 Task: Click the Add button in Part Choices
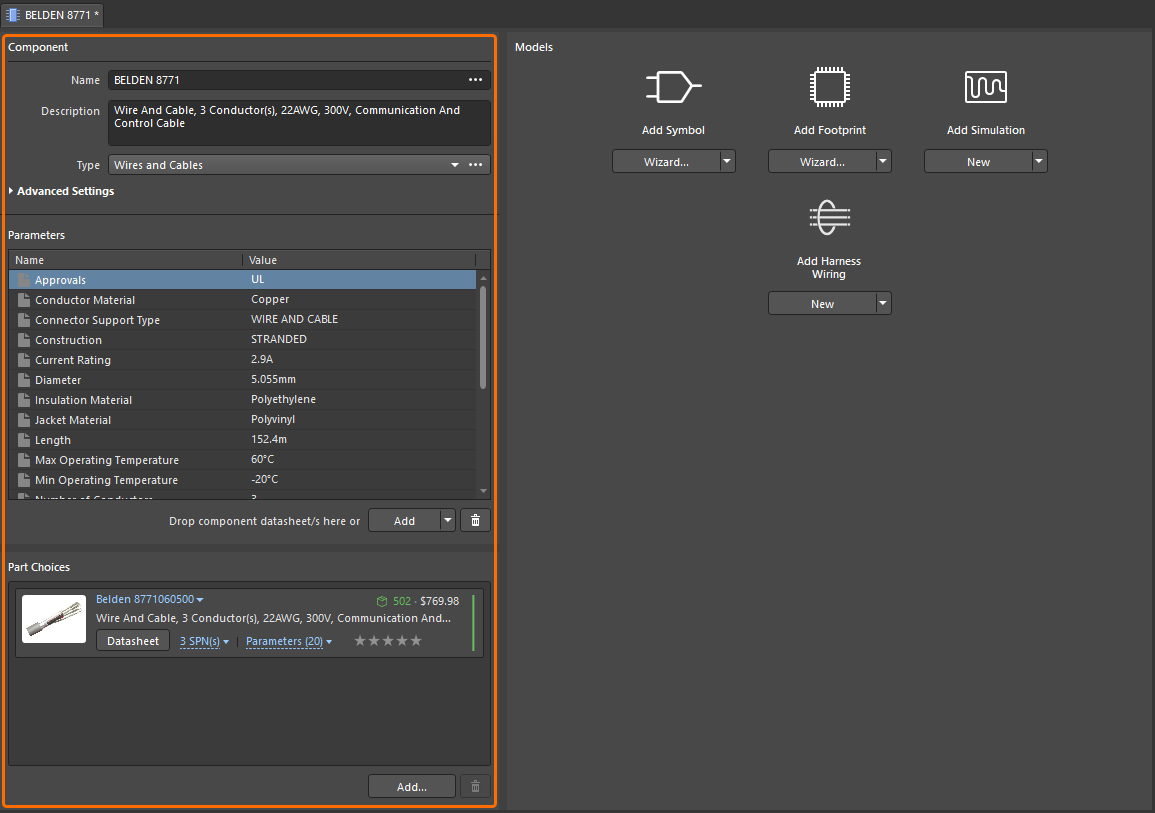click(411, 786)
